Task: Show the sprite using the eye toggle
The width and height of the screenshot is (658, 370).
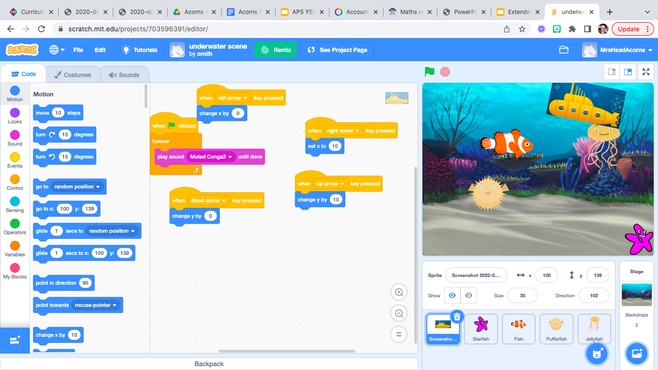Action: click(452, 295)
